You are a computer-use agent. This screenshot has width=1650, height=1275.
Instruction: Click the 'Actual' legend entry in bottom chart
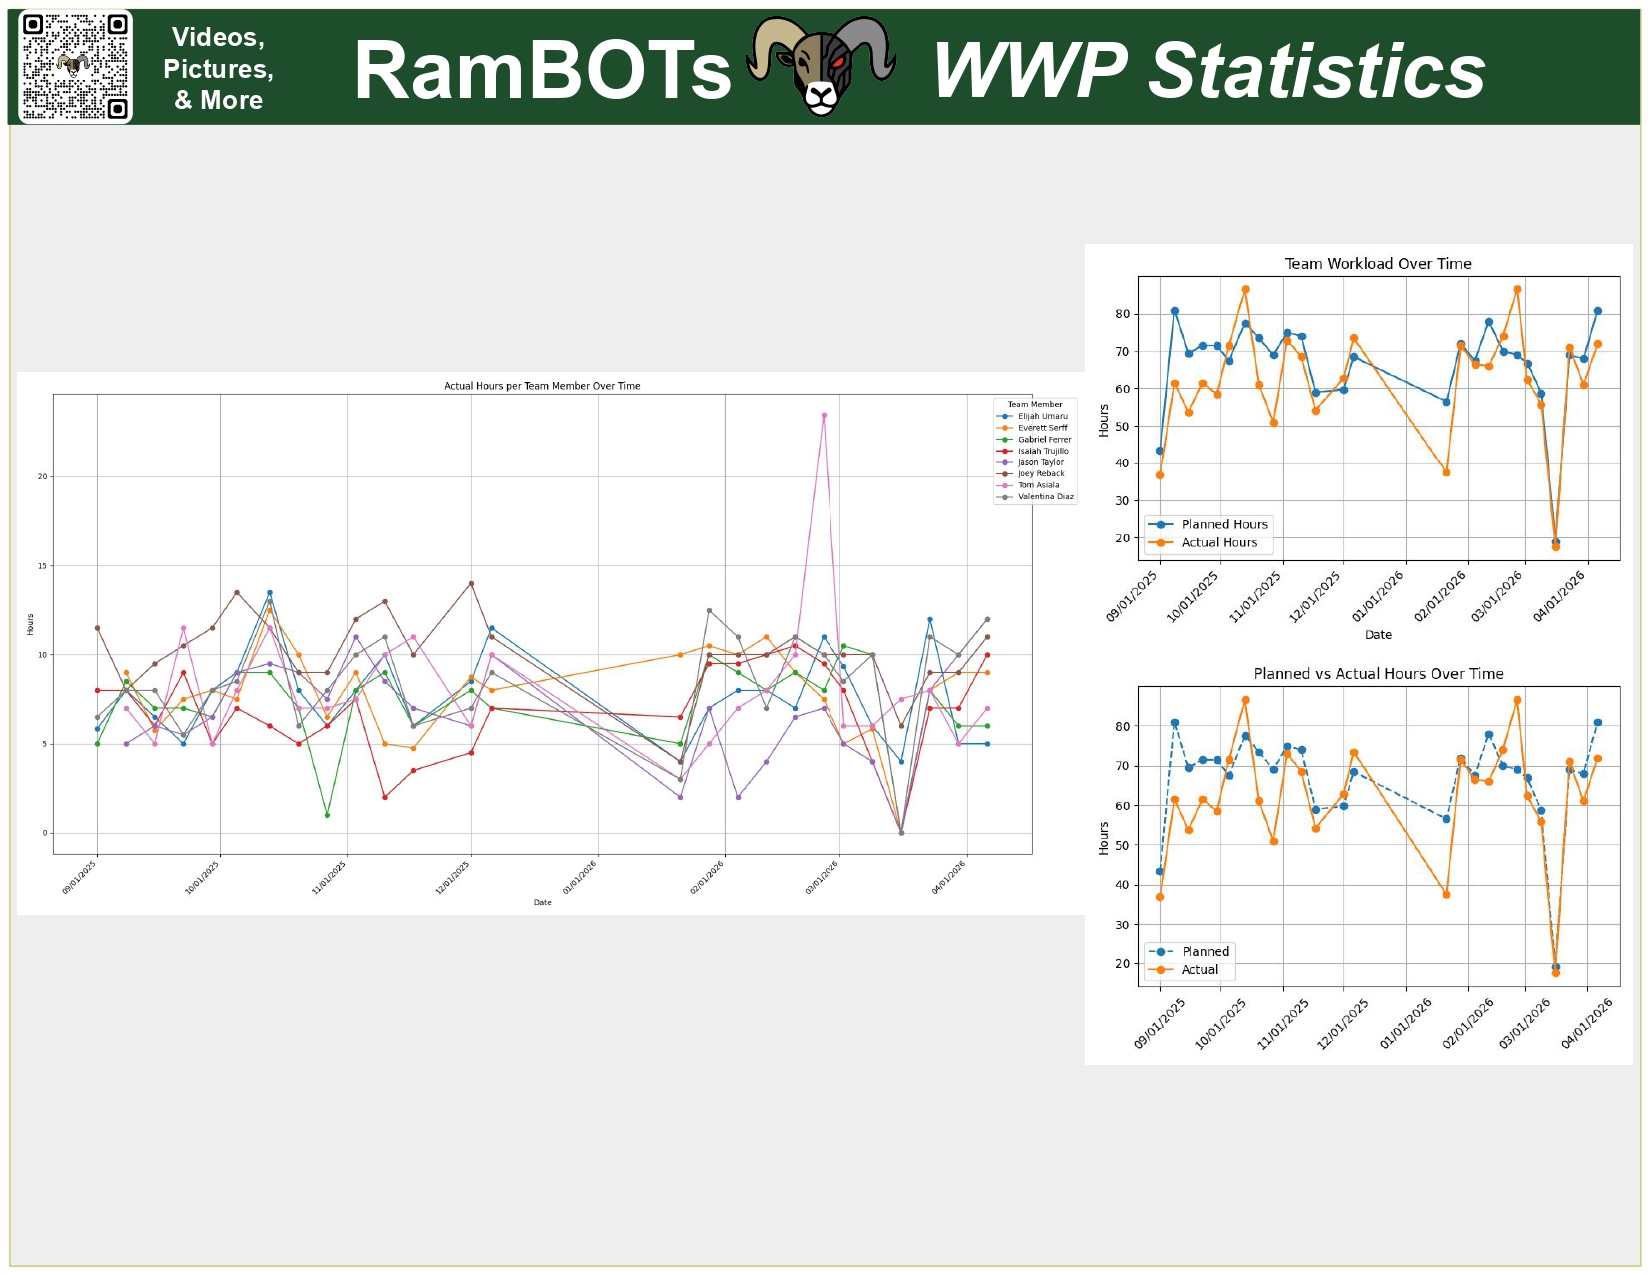pyautogui.click(x=1184, y=970)
